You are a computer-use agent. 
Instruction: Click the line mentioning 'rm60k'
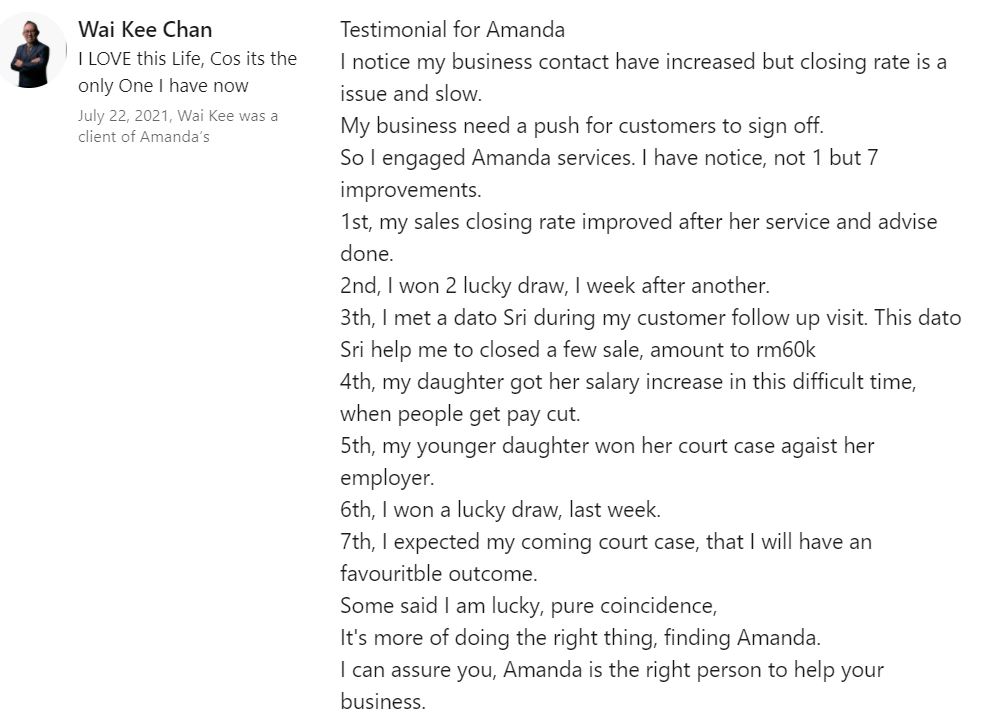click(577, 349)
